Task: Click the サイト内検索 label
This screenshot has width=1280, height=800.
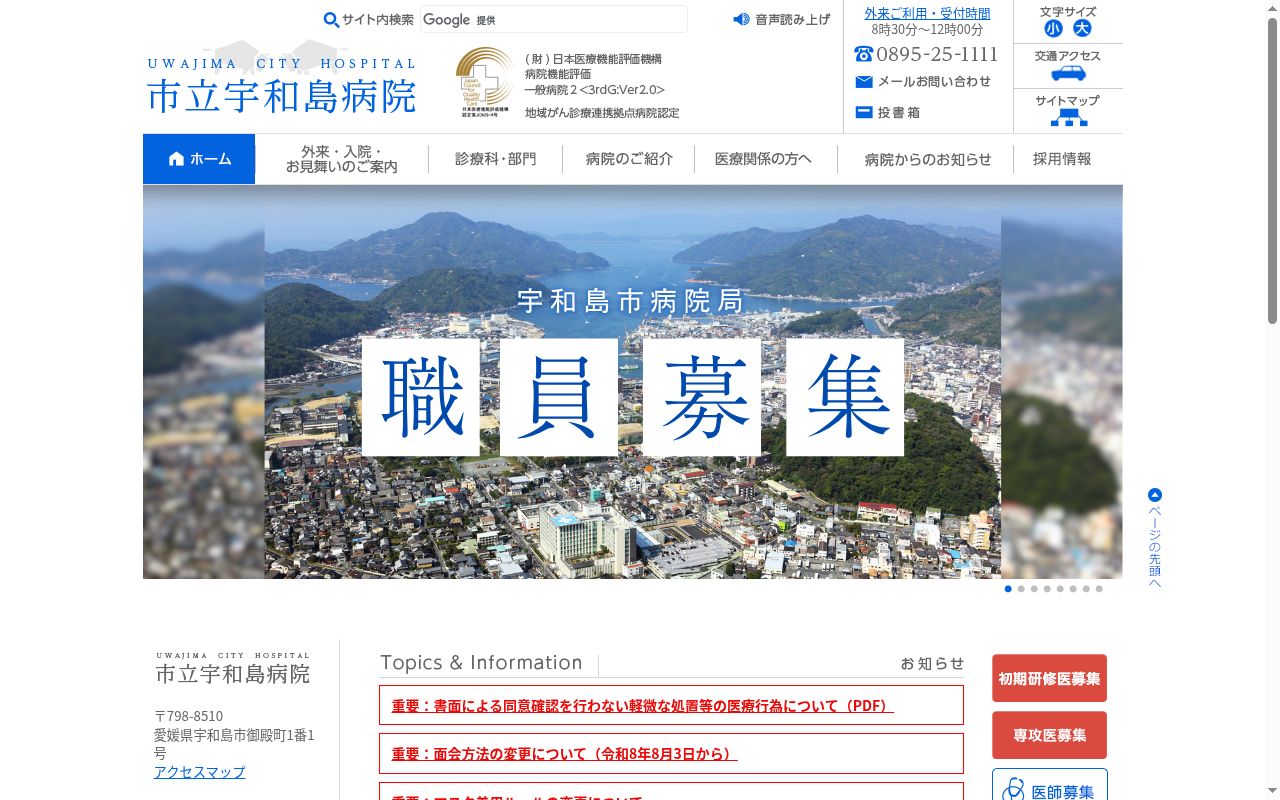Action: pos(378,20)
